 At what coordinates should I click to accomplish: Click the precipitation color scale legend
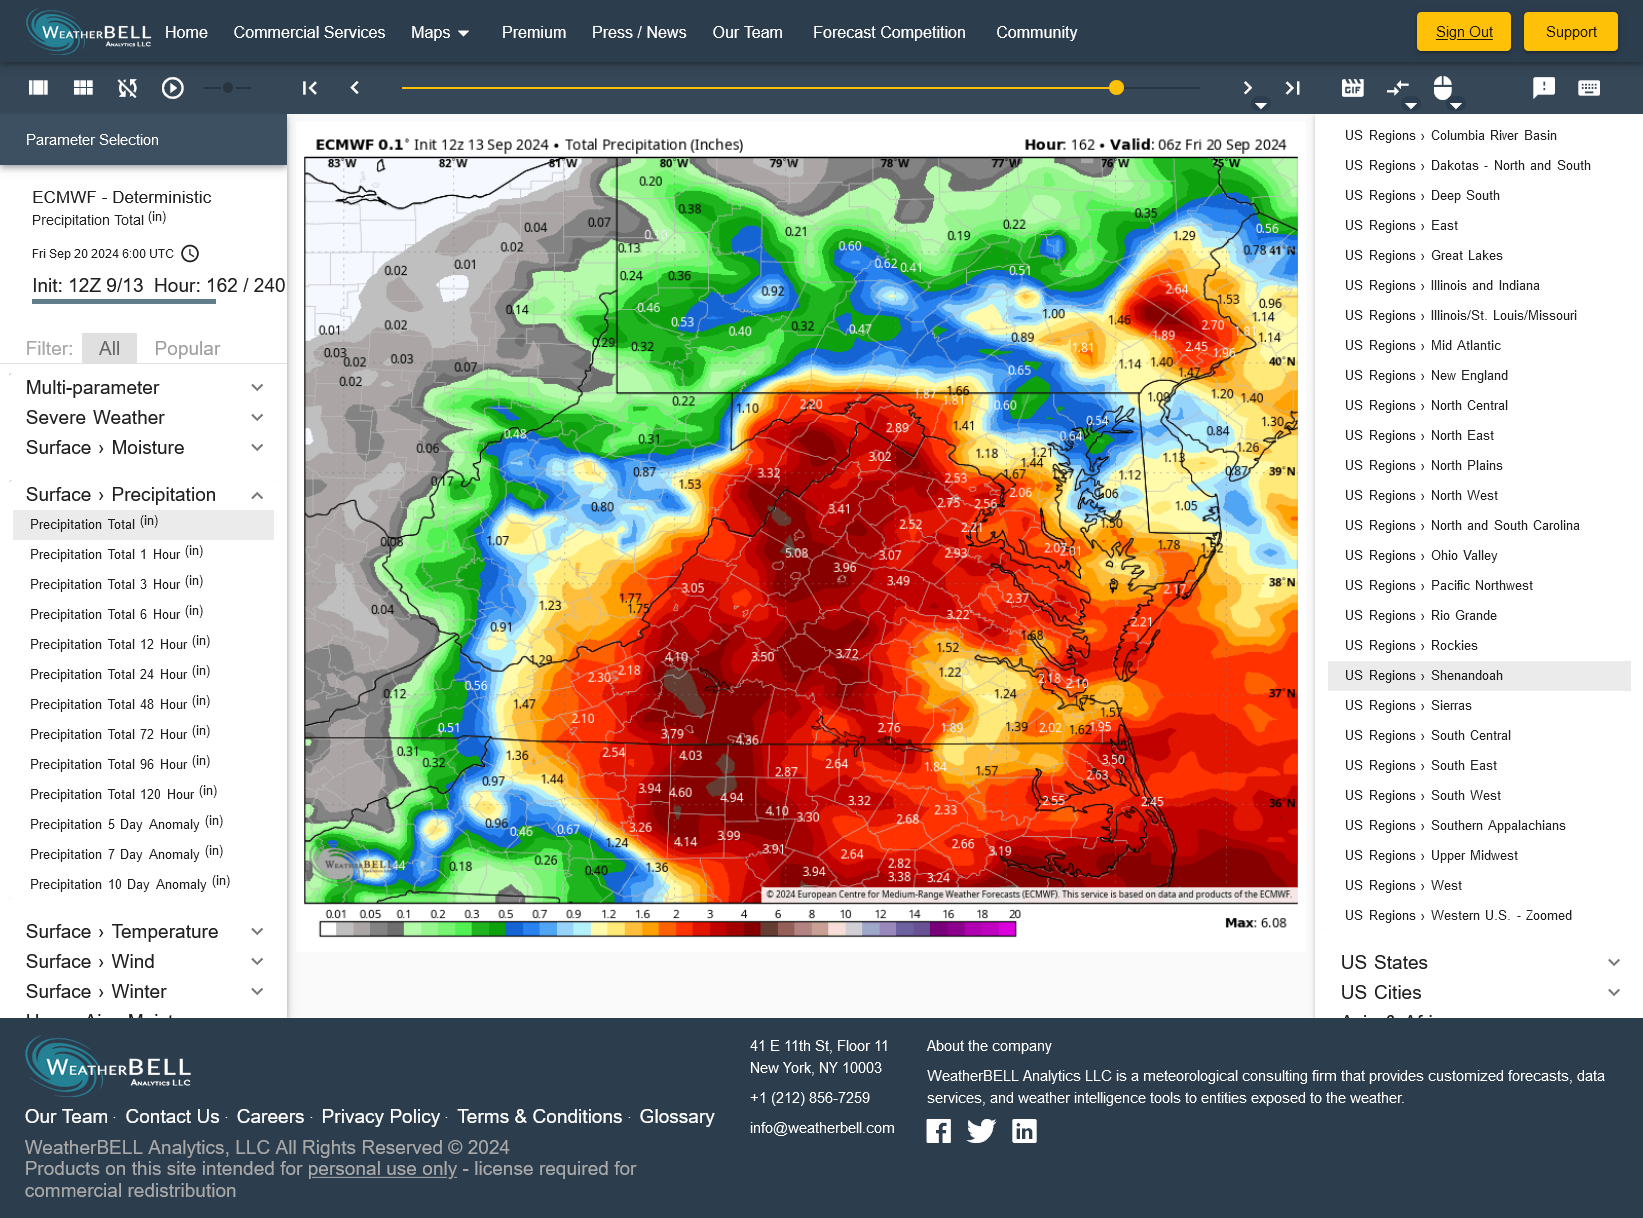pyautogui.click(x=668, y=922)
